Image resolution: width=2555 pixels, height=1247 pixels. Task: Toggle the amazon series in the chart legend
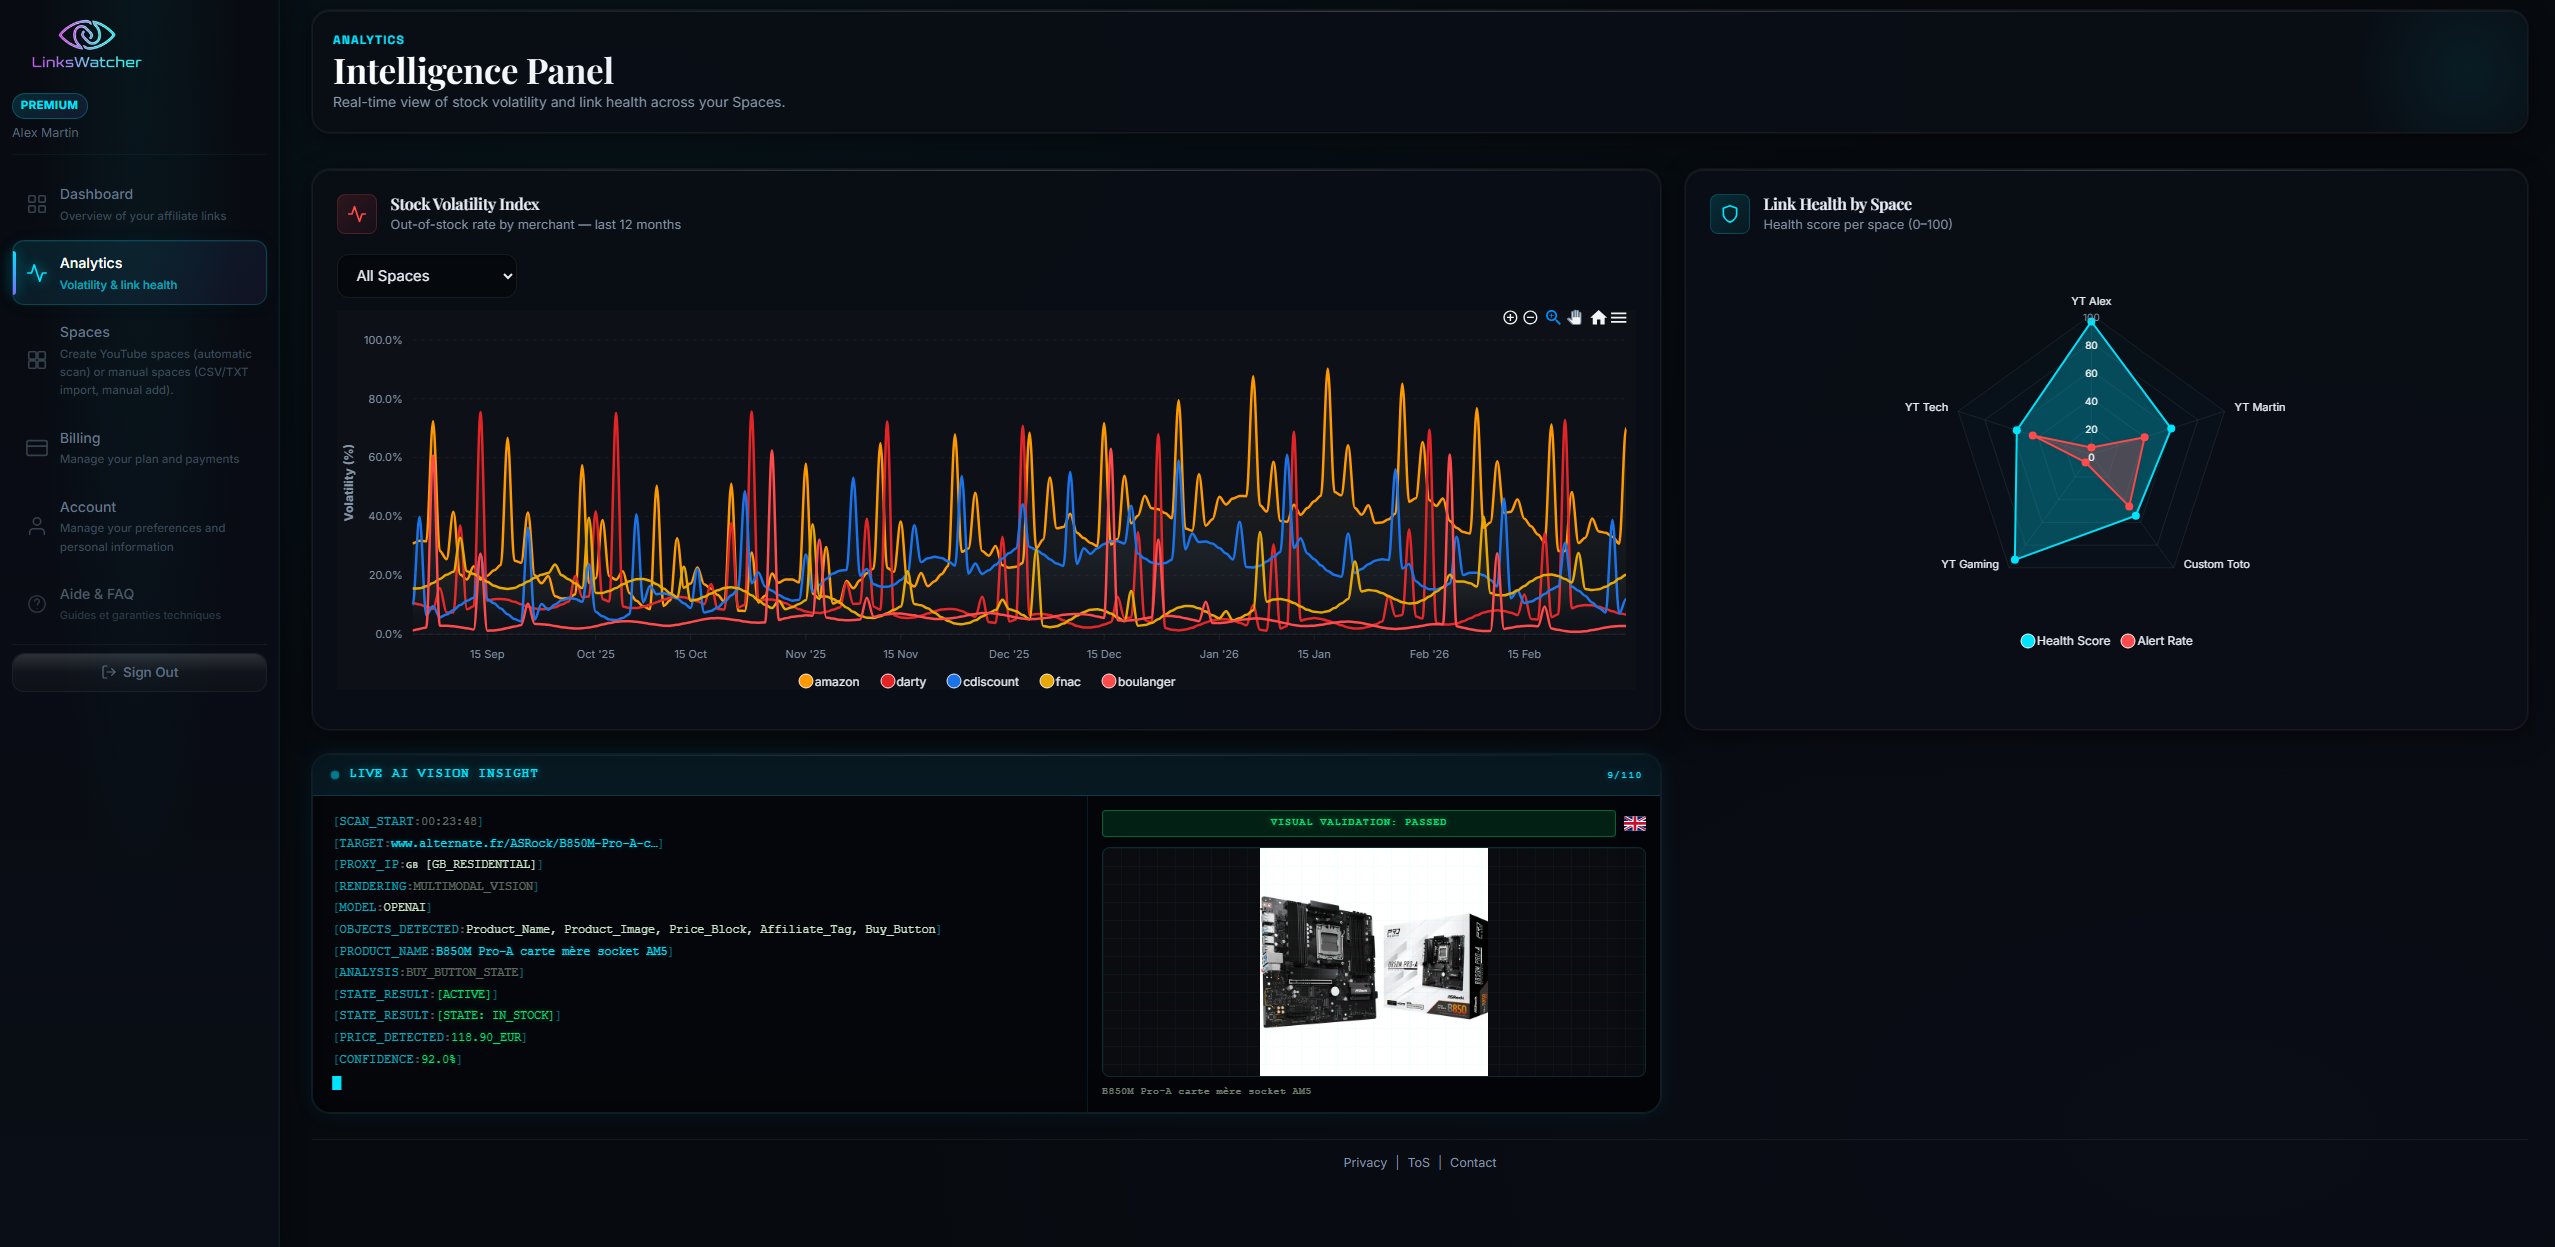(x=828, y=681)
